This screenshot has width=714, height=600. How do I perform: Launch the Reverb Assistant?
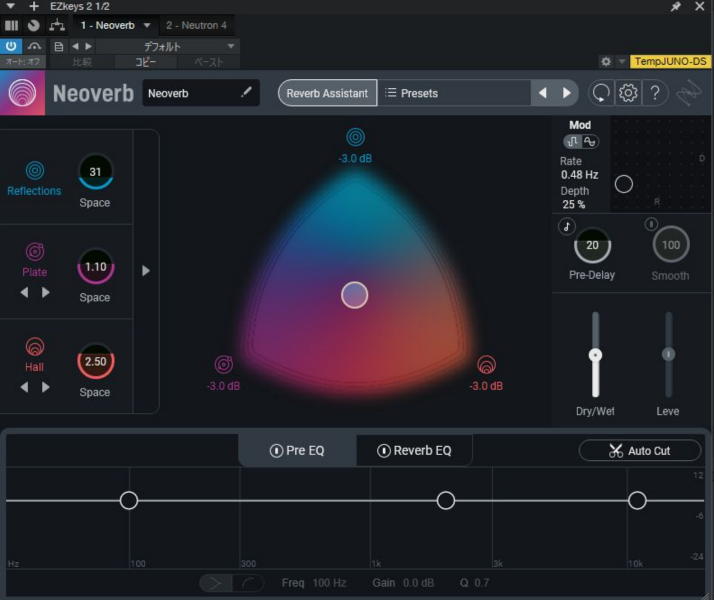tap(327, 93)
